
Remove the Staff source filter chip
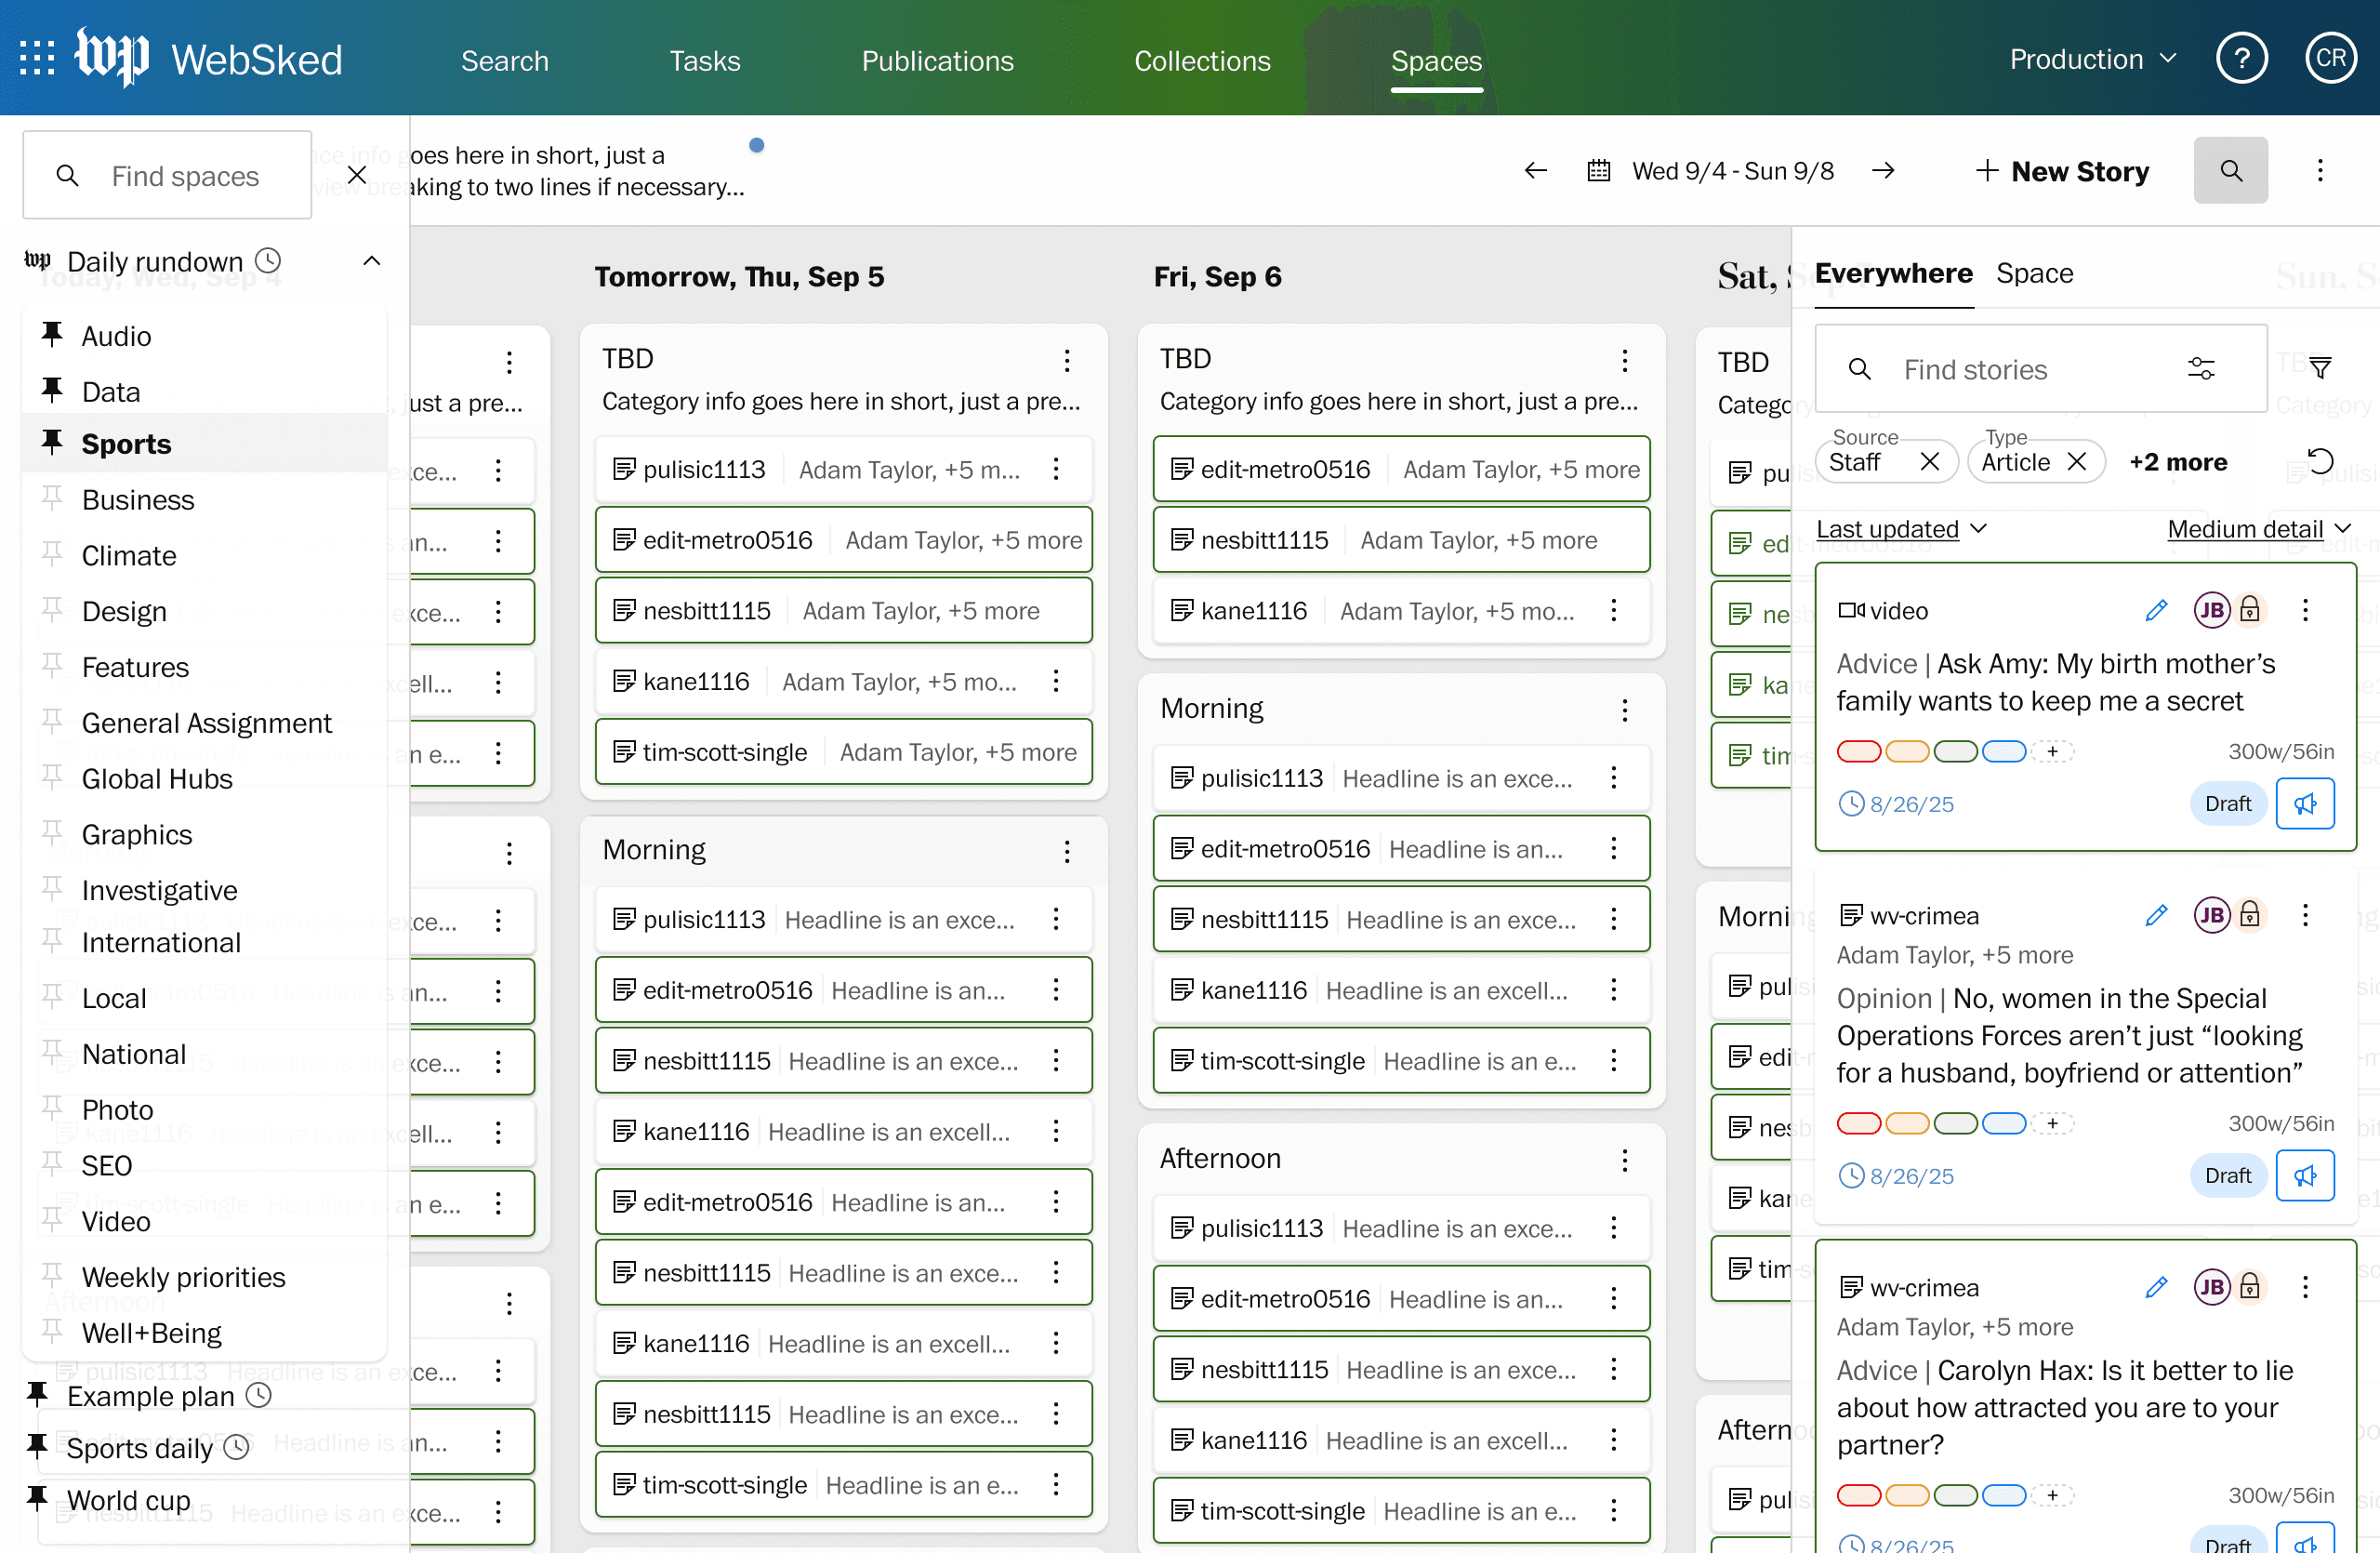[x=1930, y=462]
